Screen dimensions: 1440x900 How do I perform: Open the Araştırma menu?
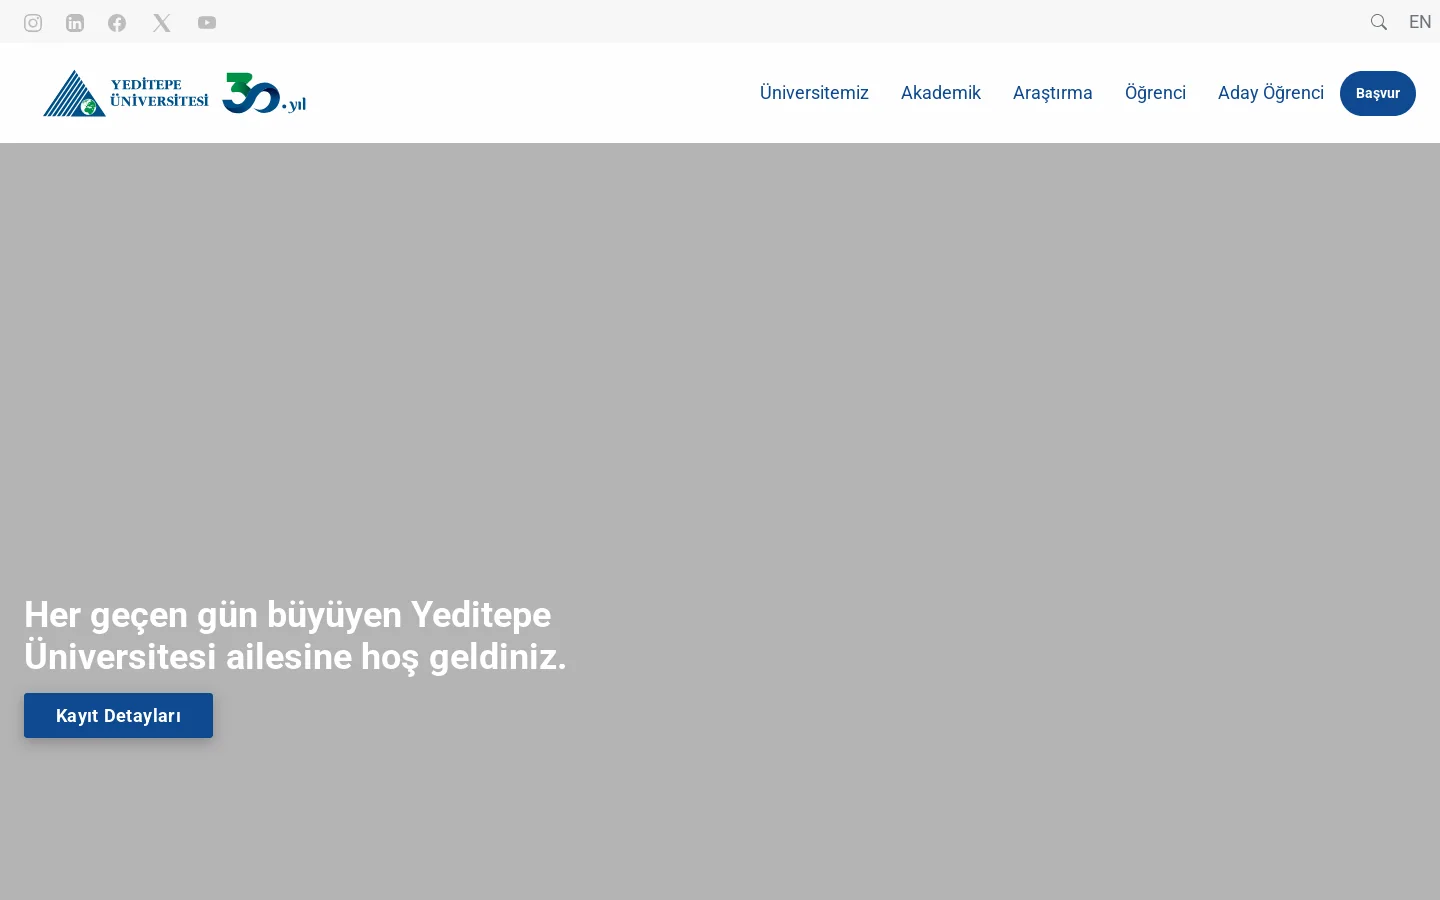click(x=1053, y=93)
